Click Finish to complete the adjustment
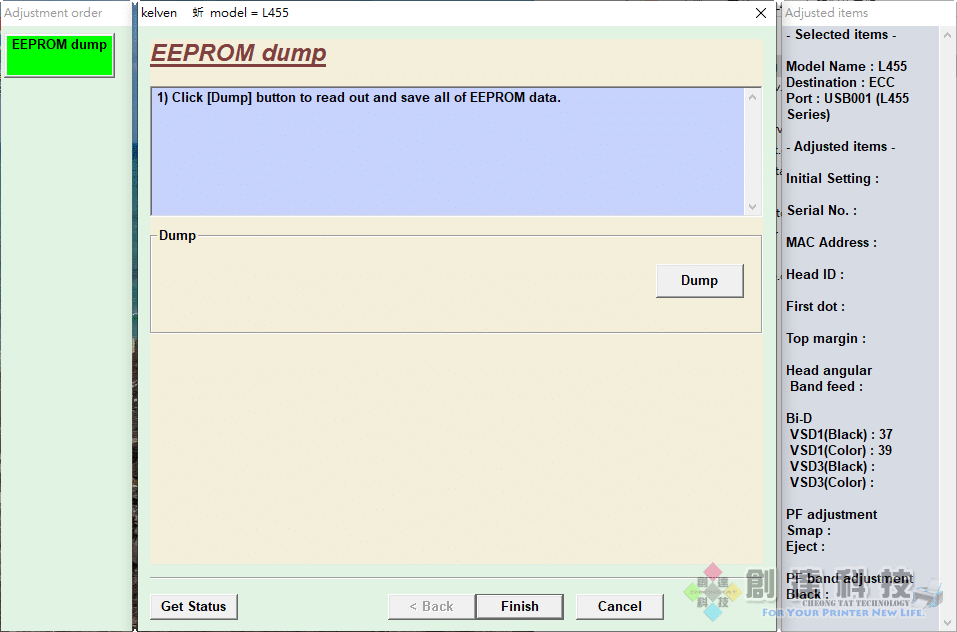957x632 pixels. point(519,606)
